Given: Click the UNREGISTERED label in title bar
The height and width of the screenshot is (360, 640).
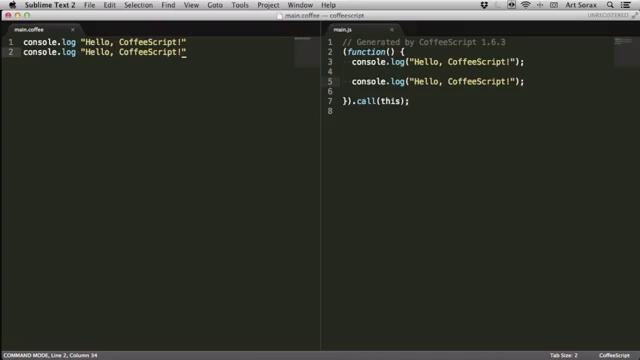Looking at the screenshot, I should 608,16.
